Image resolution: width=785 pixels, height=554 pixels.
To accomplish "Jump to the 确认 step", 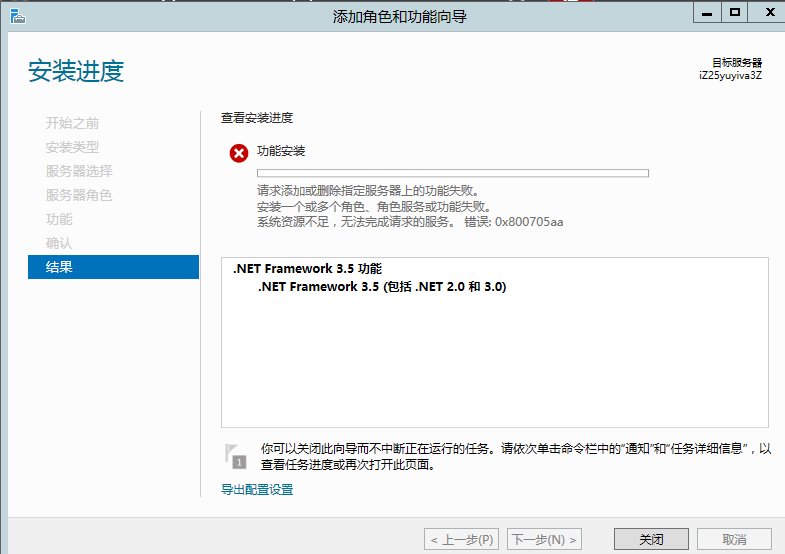I will click(59, 243).
